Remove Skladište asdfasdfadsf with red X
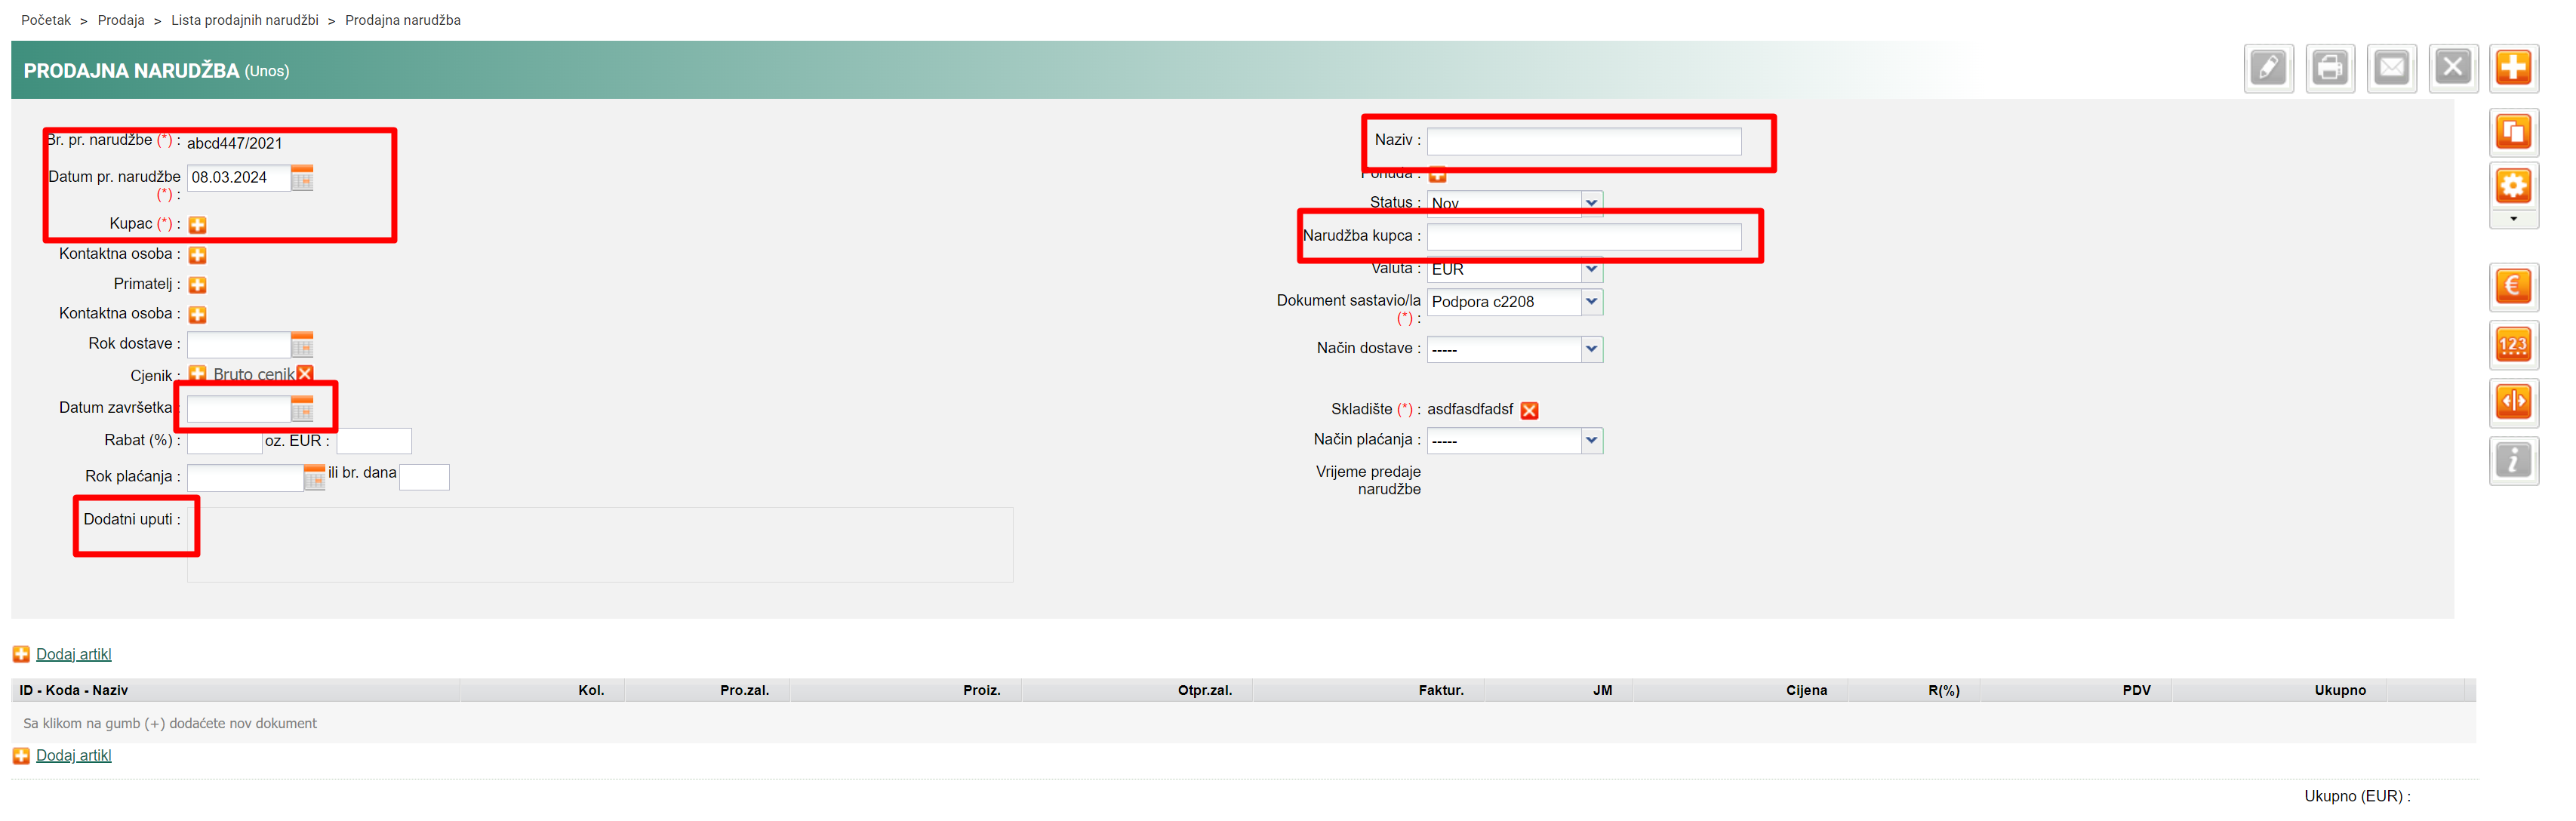2576x821 pixels. (1529, 411)
